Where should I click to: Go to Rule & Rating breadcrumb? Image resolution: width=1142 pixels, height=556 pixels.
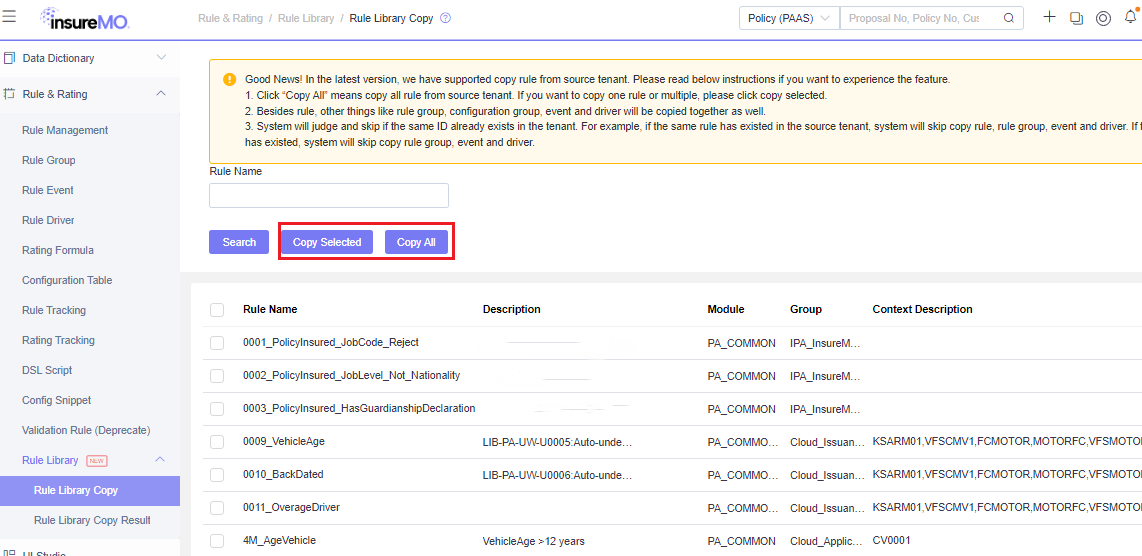(230, 18)
